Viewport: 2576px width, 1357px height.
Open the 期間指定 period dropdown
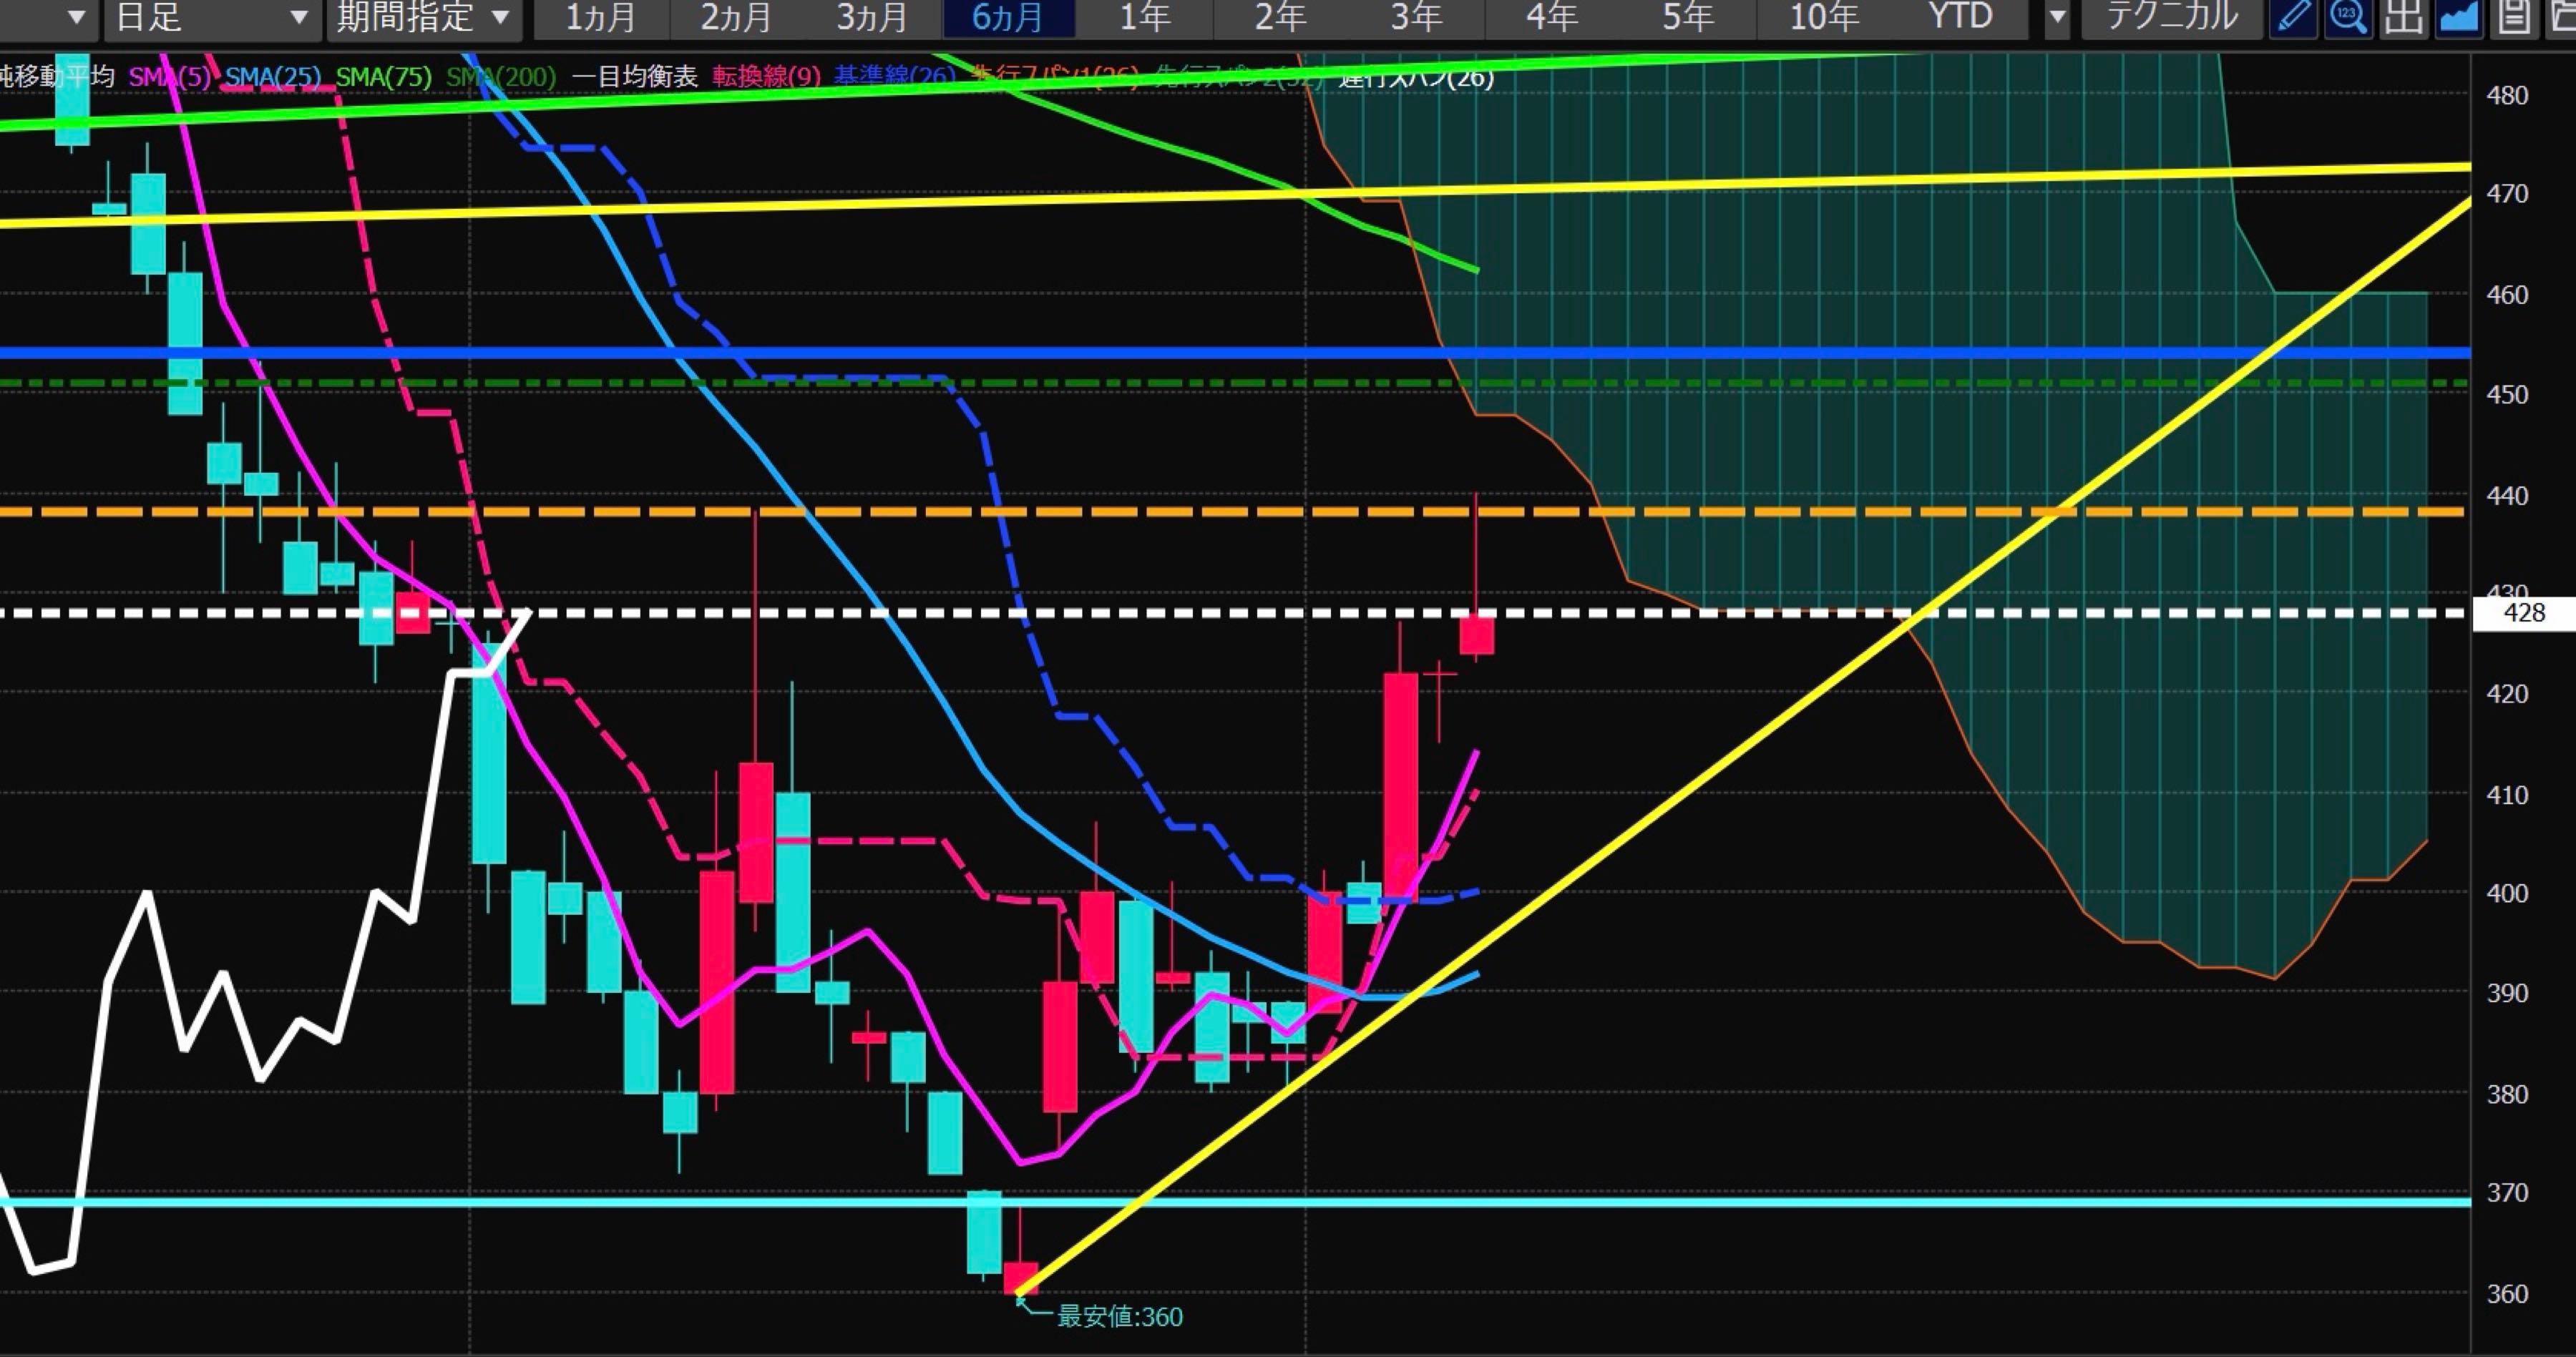(x=423, y=17)
